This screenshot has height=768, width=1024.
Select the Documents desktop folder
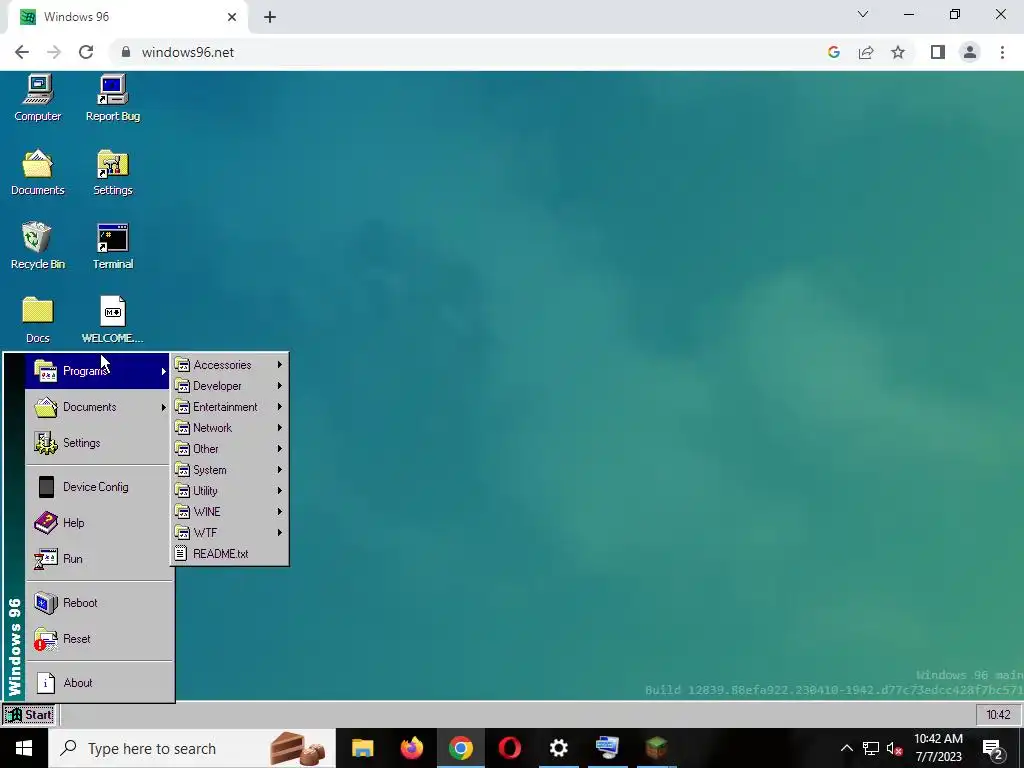38,172
